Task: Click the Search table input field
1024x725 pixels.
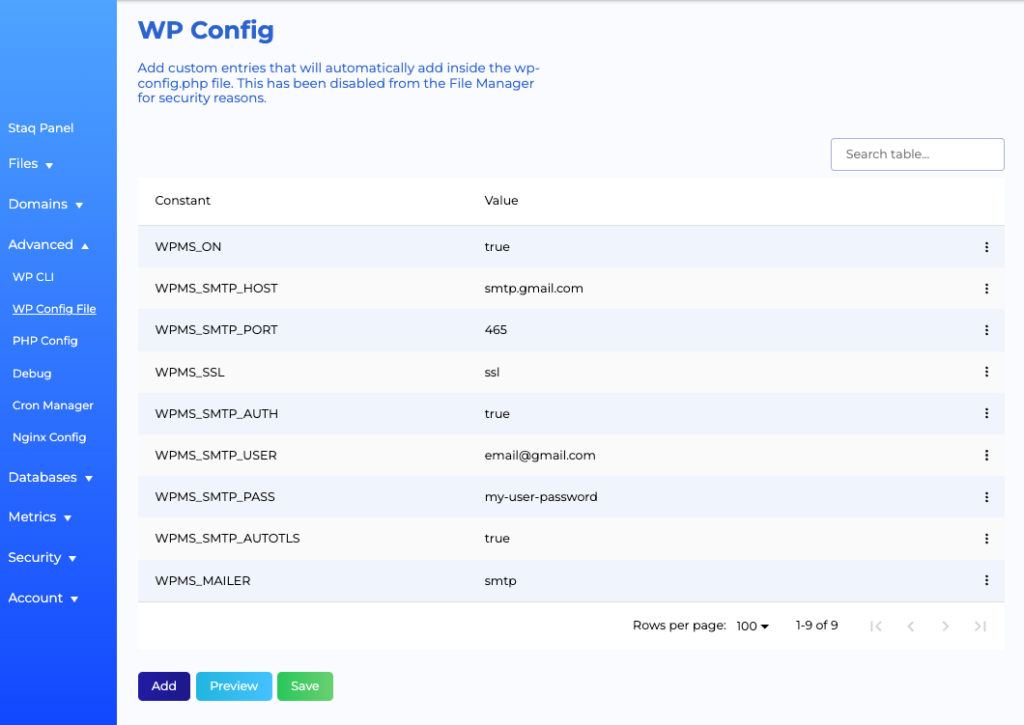Action: click(917, 154)
